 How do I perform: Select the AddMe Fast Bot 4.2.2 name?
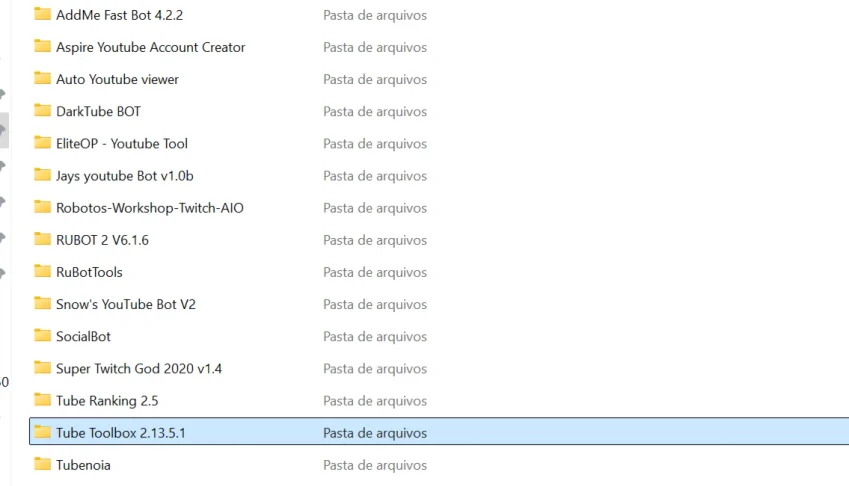120,15
